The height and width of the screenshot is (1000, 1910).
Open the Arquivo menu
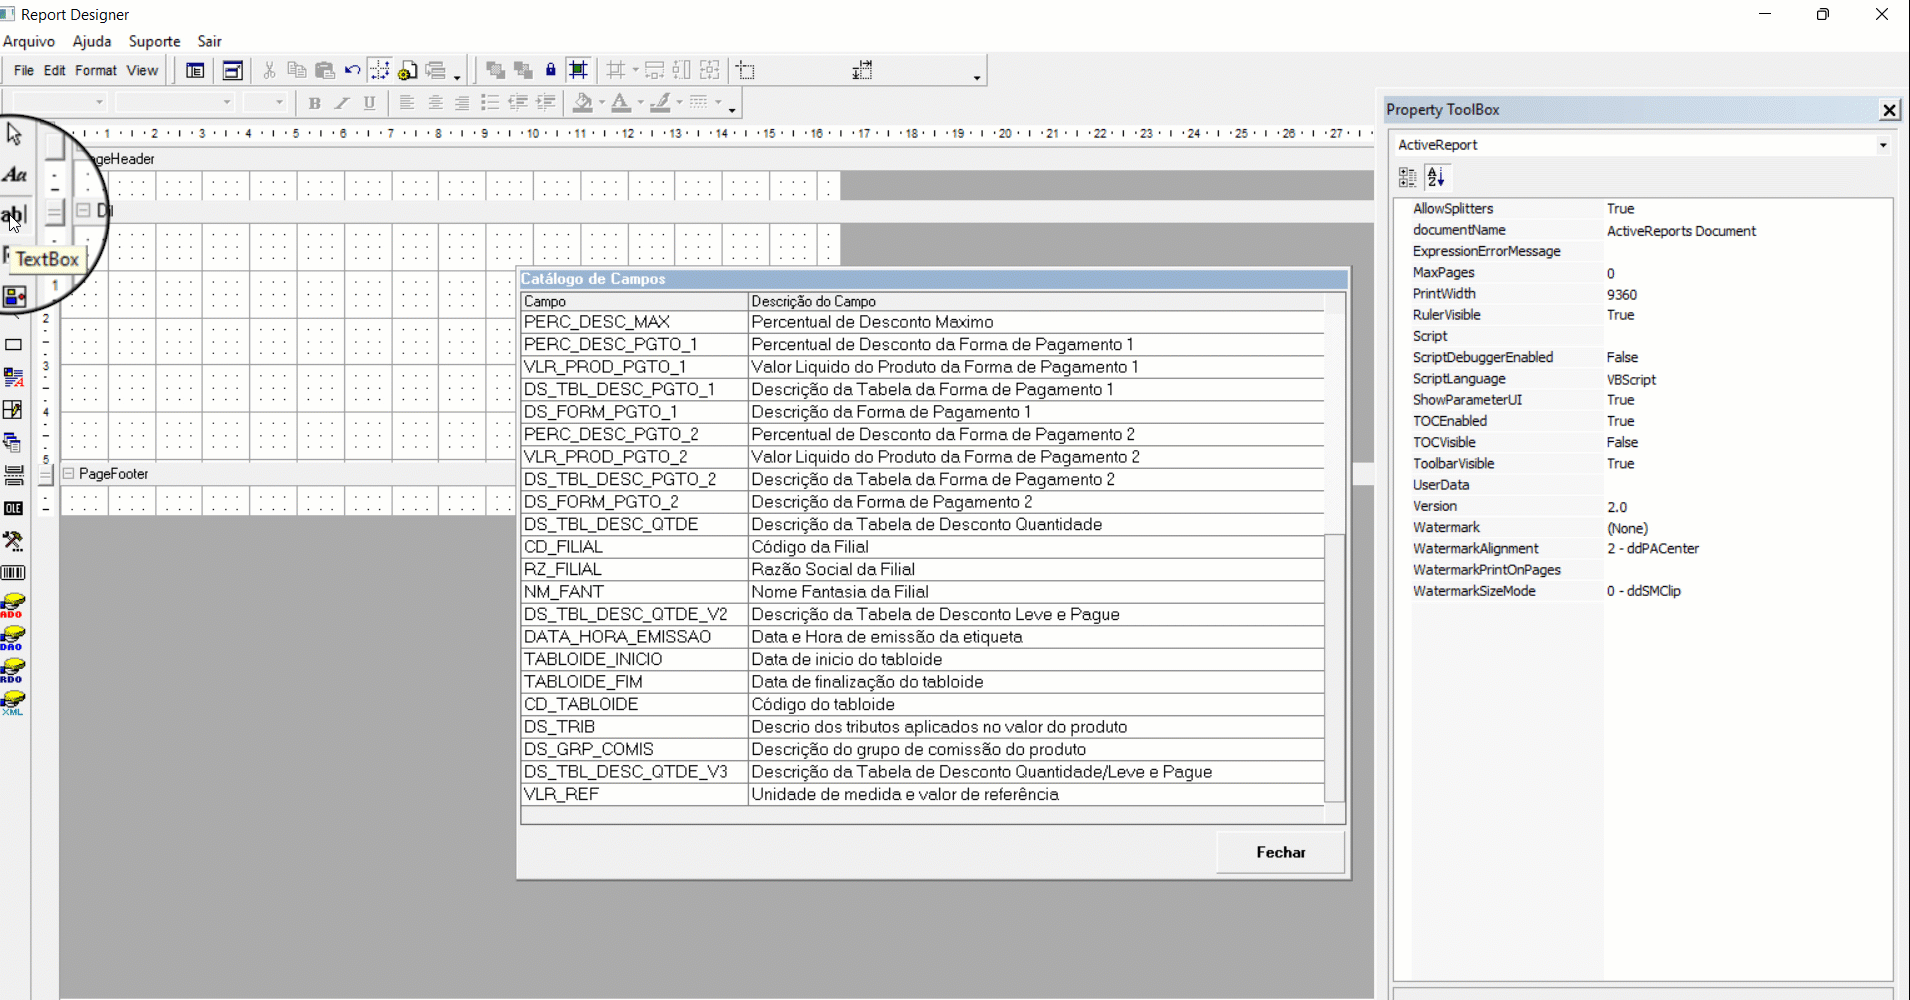pyautogui.click(x=29, y=41)
